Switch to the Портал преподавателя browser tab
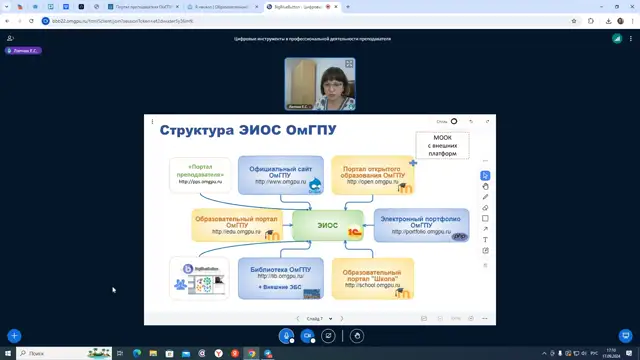The image size is (640, 360). pos(143,7)
